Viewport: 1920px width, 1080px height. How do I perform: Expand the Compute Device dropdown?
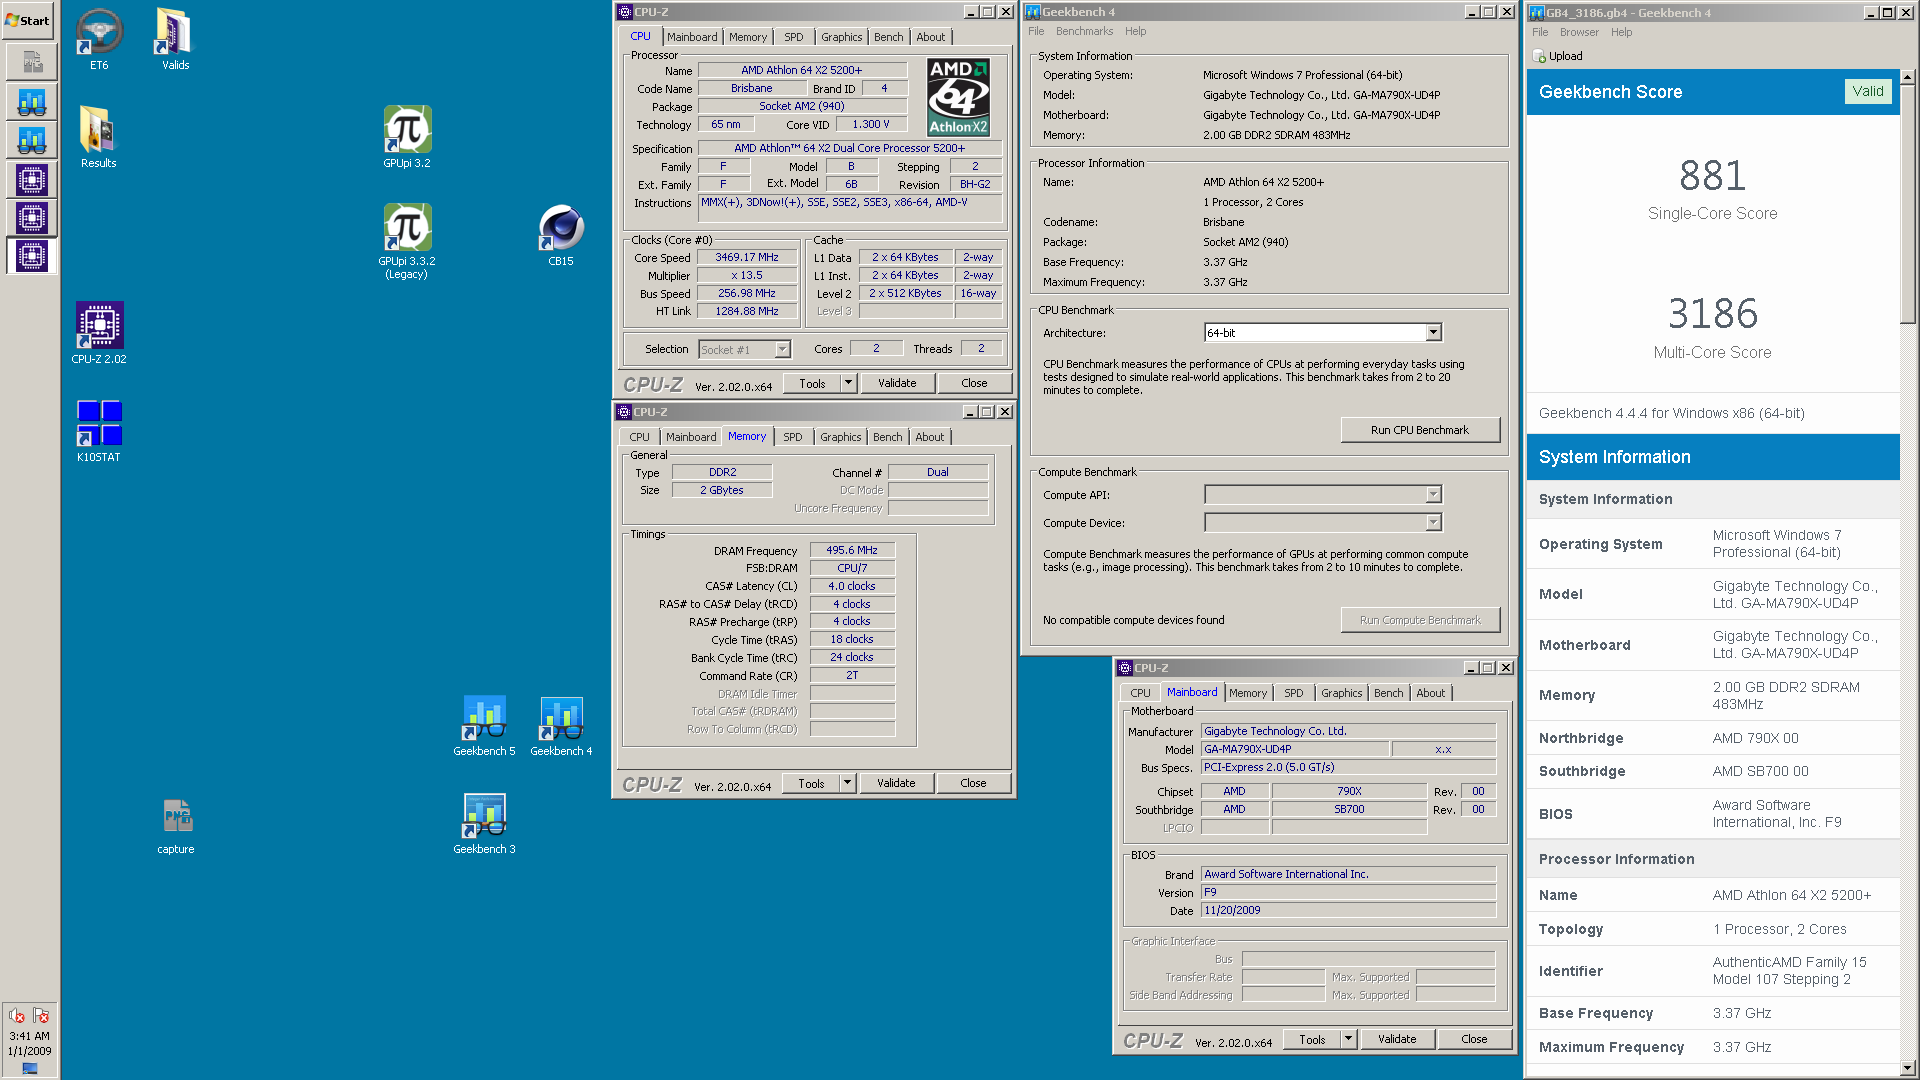pyautogui.click(x=1433, y=522)
